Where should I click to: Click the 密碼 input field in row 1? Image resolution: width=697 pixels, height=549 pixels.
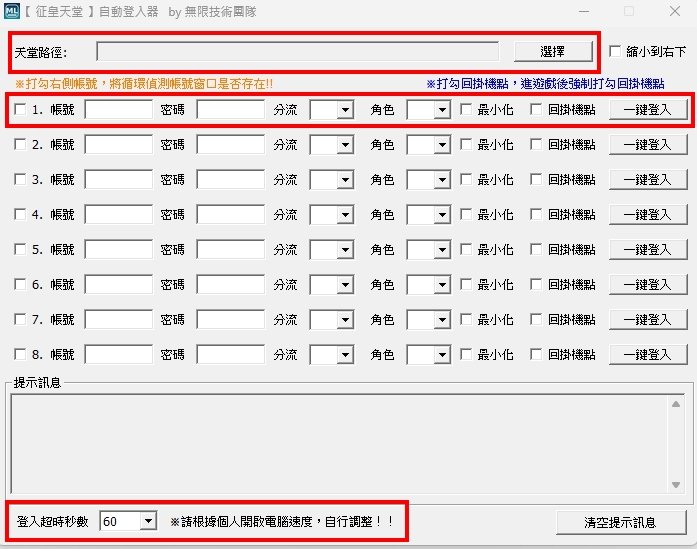[x=231, y=110]
